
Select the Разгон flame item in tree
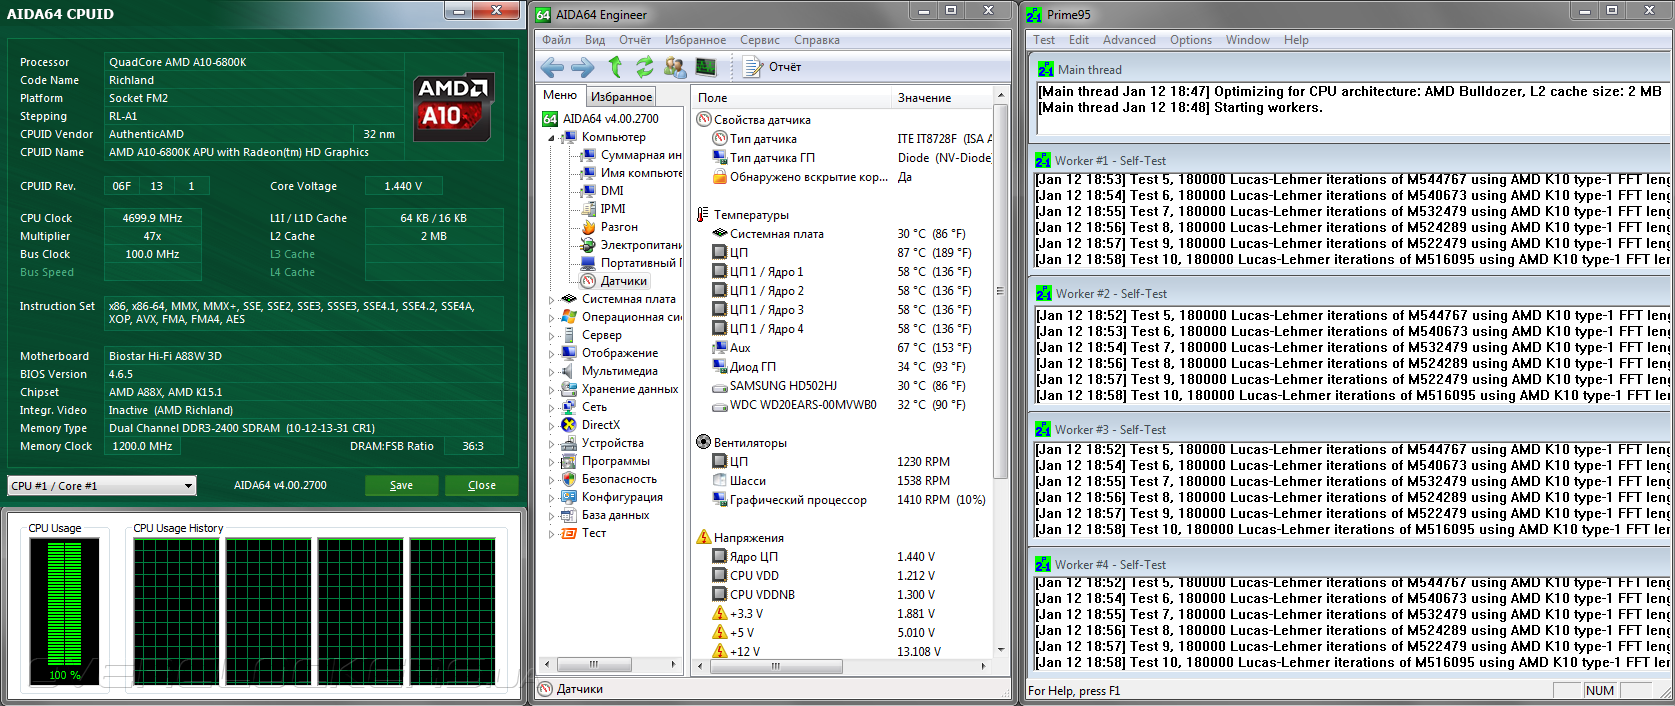coord(618,227)
